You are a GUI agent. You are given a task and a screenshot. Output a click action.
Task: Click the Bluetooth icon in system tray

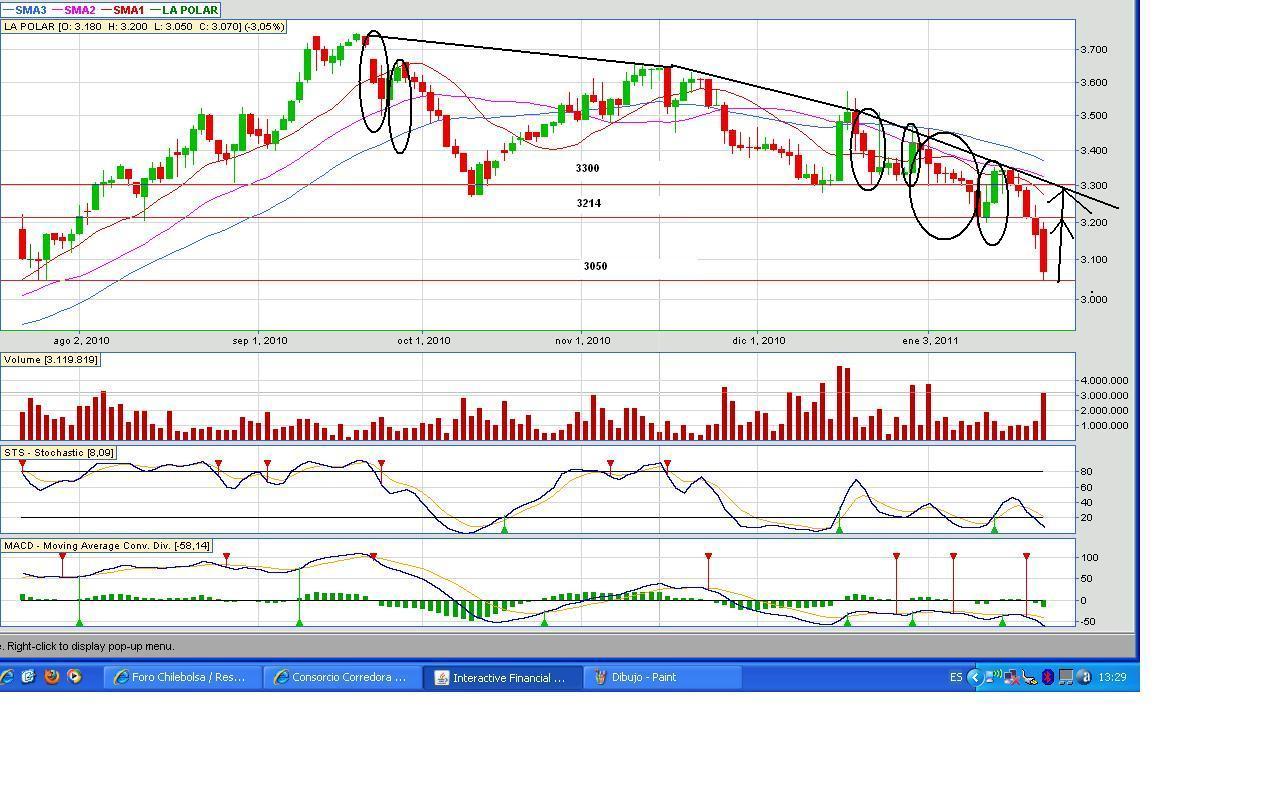1047,677
